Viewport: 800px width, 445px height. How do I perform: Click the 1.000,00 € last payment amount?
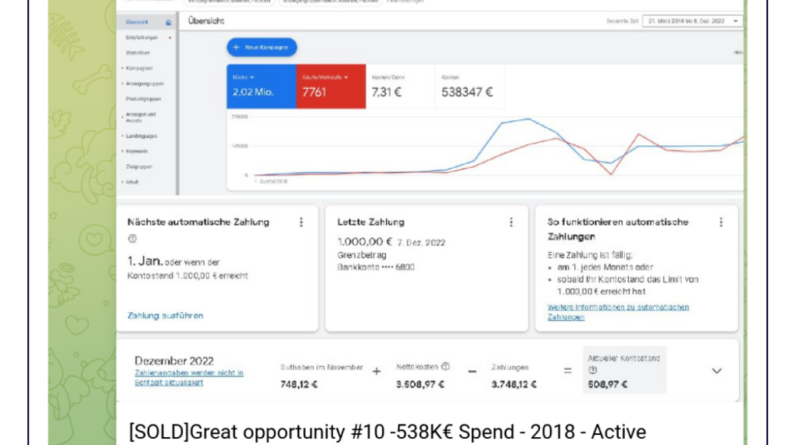(x=364, y=241)
